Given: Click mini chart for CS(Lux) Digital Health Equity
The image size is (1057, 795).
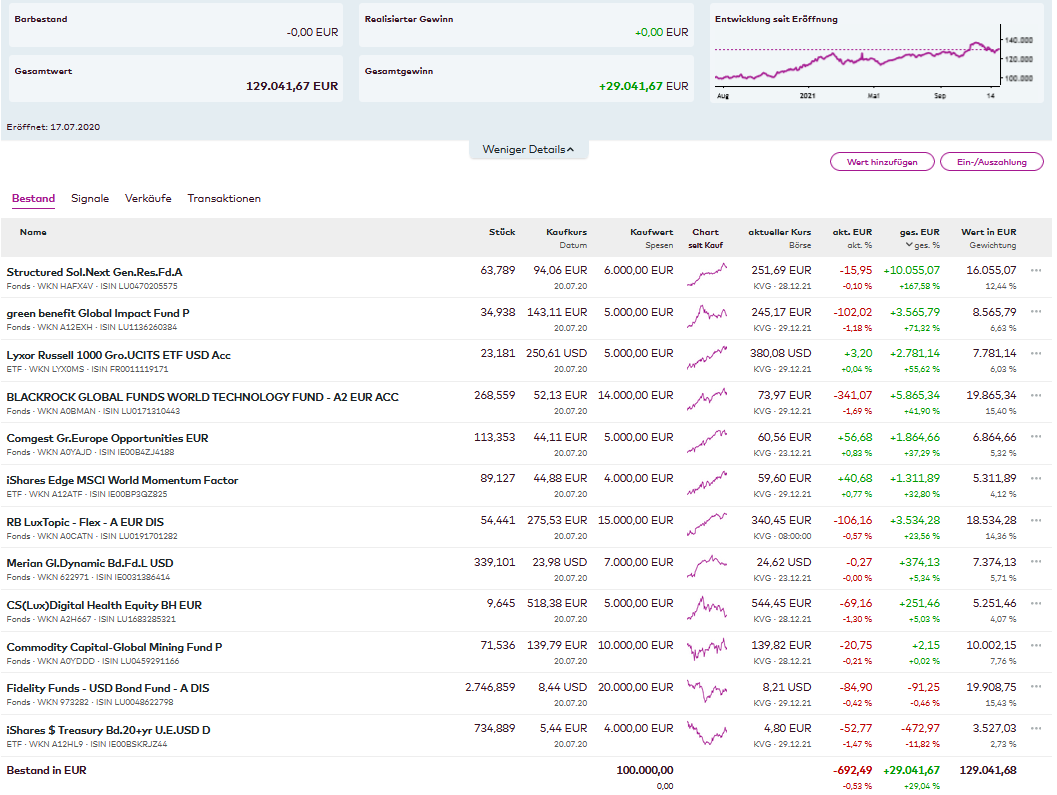Looking at the screenshot, I should point(706,606).
